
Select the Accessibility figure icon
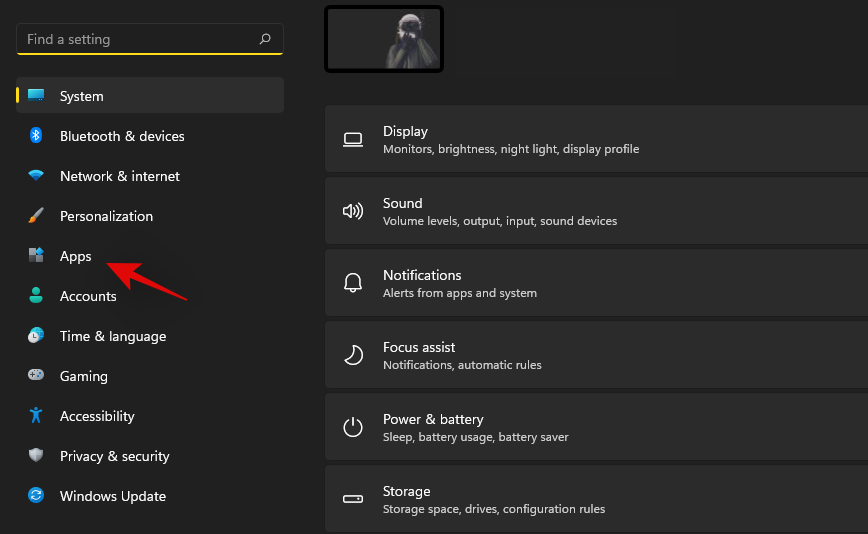click(x=36, y=416)
